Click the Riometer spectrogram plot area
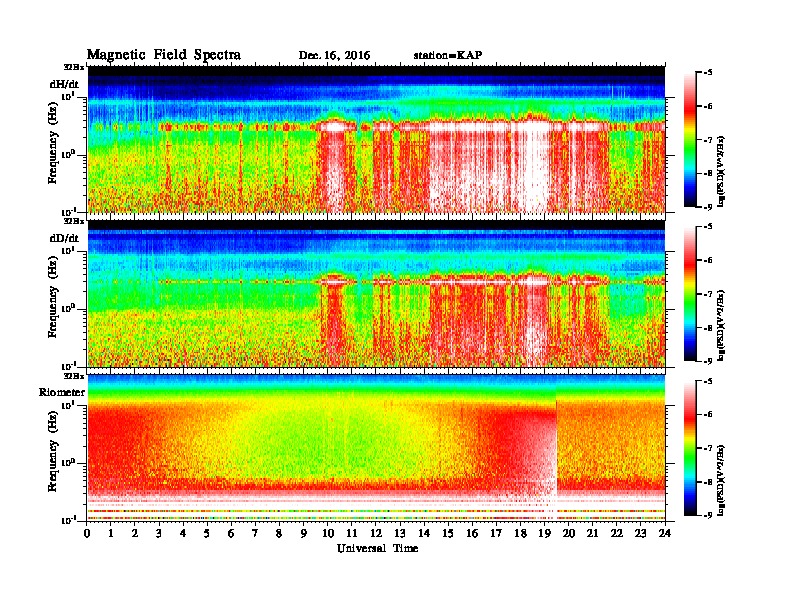 376,447
